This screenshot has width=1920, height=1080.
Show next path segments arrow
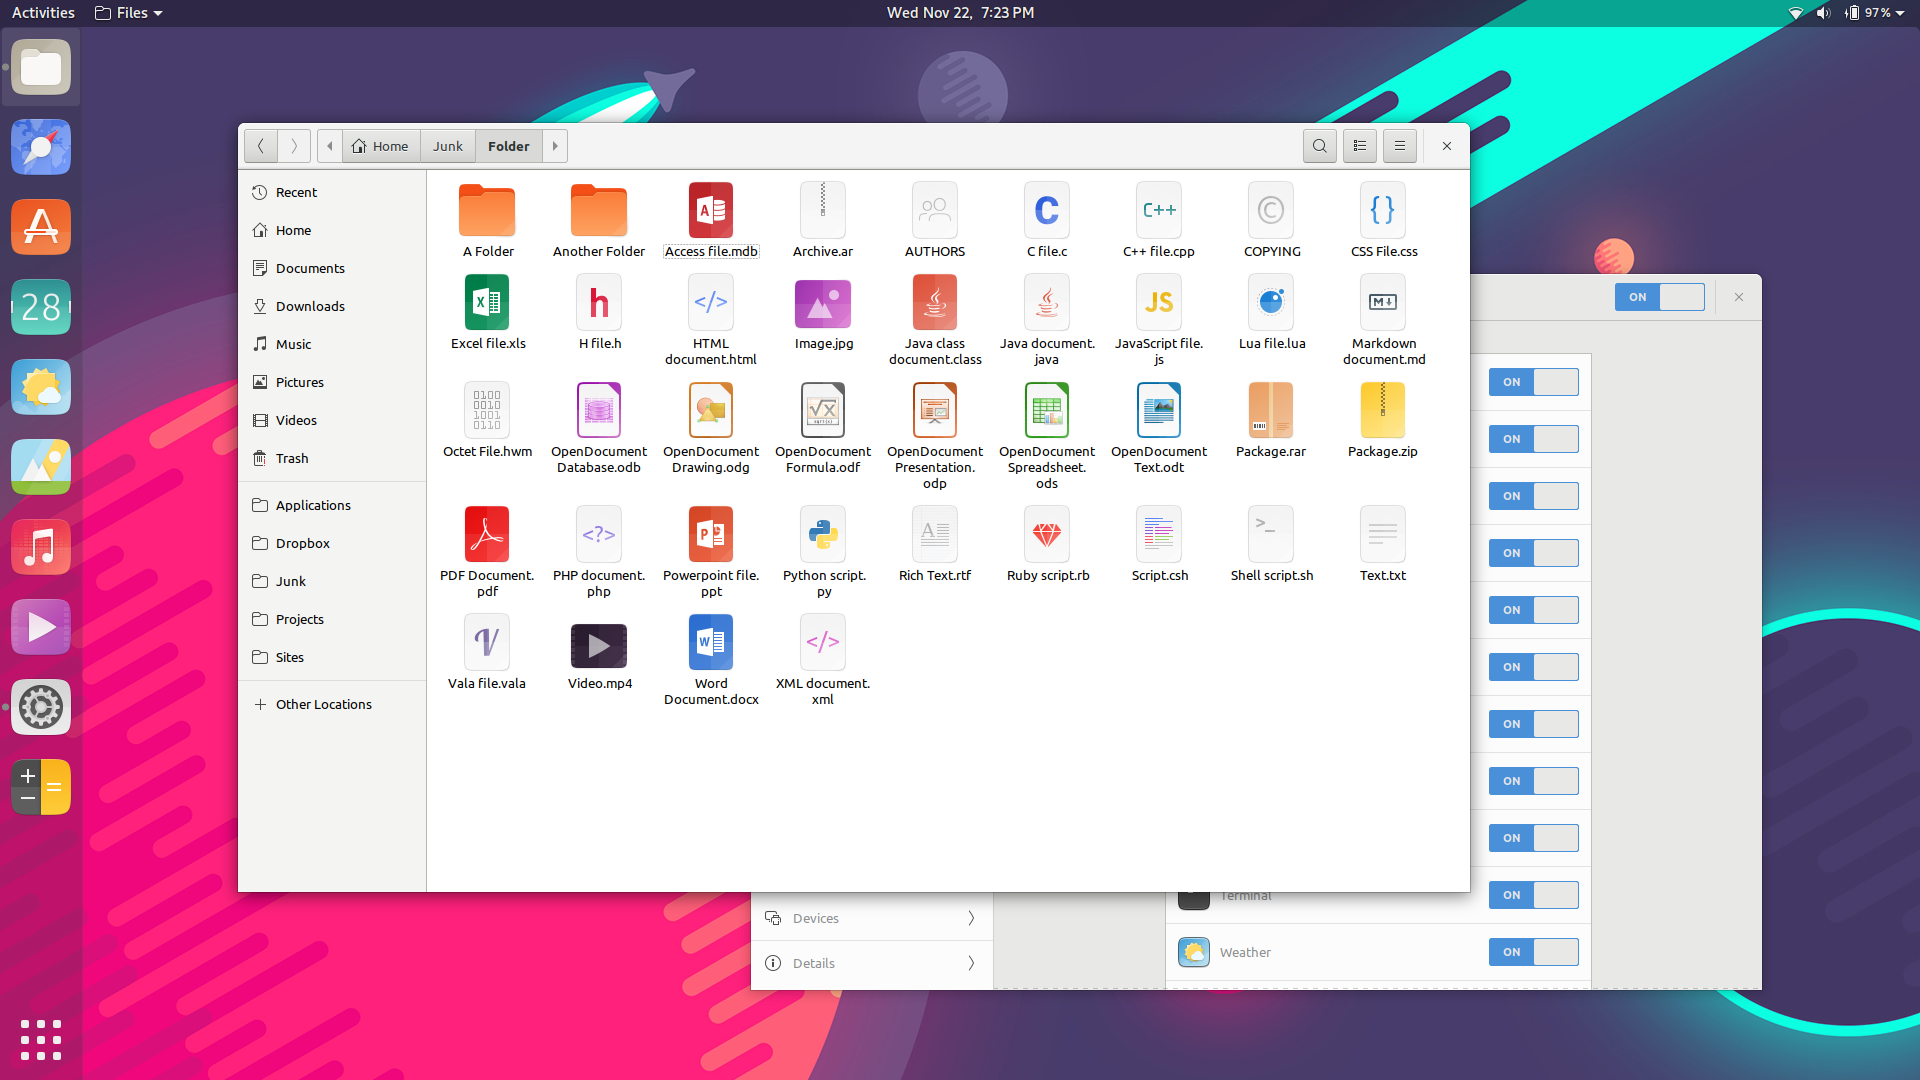tap(555, 146)
